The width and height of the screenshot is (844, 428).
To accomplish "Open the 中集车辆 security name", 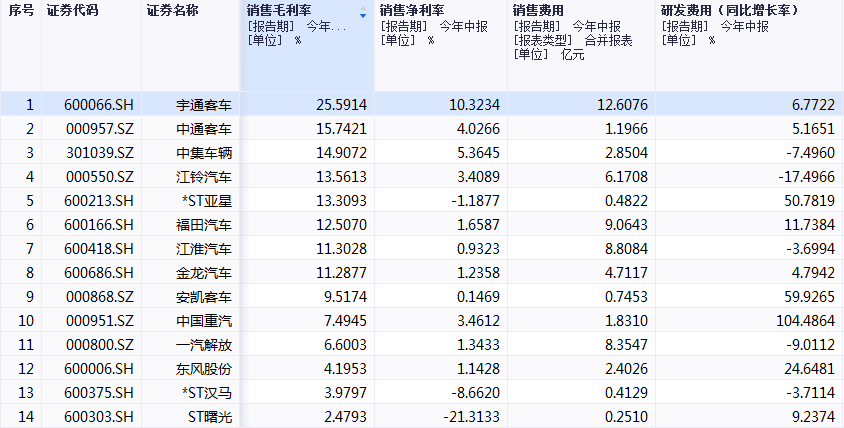I will pos(203,152).
